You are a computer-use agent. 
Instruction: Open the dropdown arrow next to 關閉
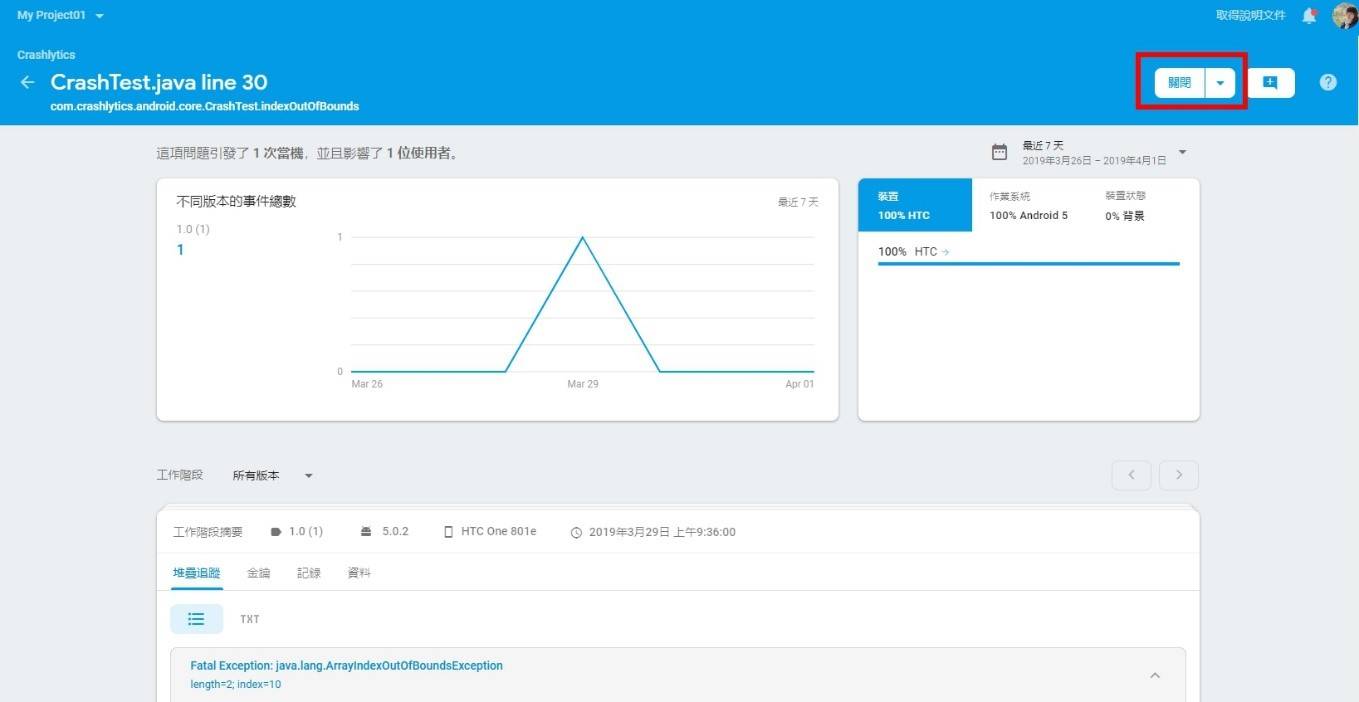click(x=1220, y=83)
